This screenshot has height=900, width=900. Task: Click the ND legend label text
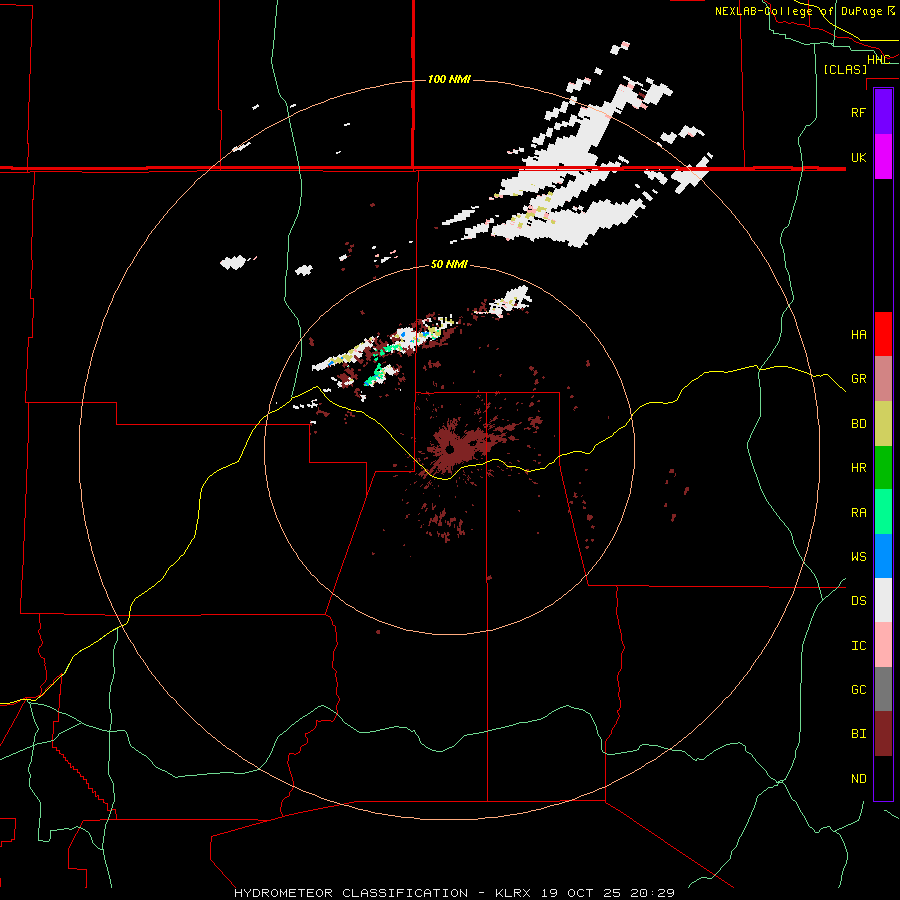pyautogui.click(x=858, y=779)
